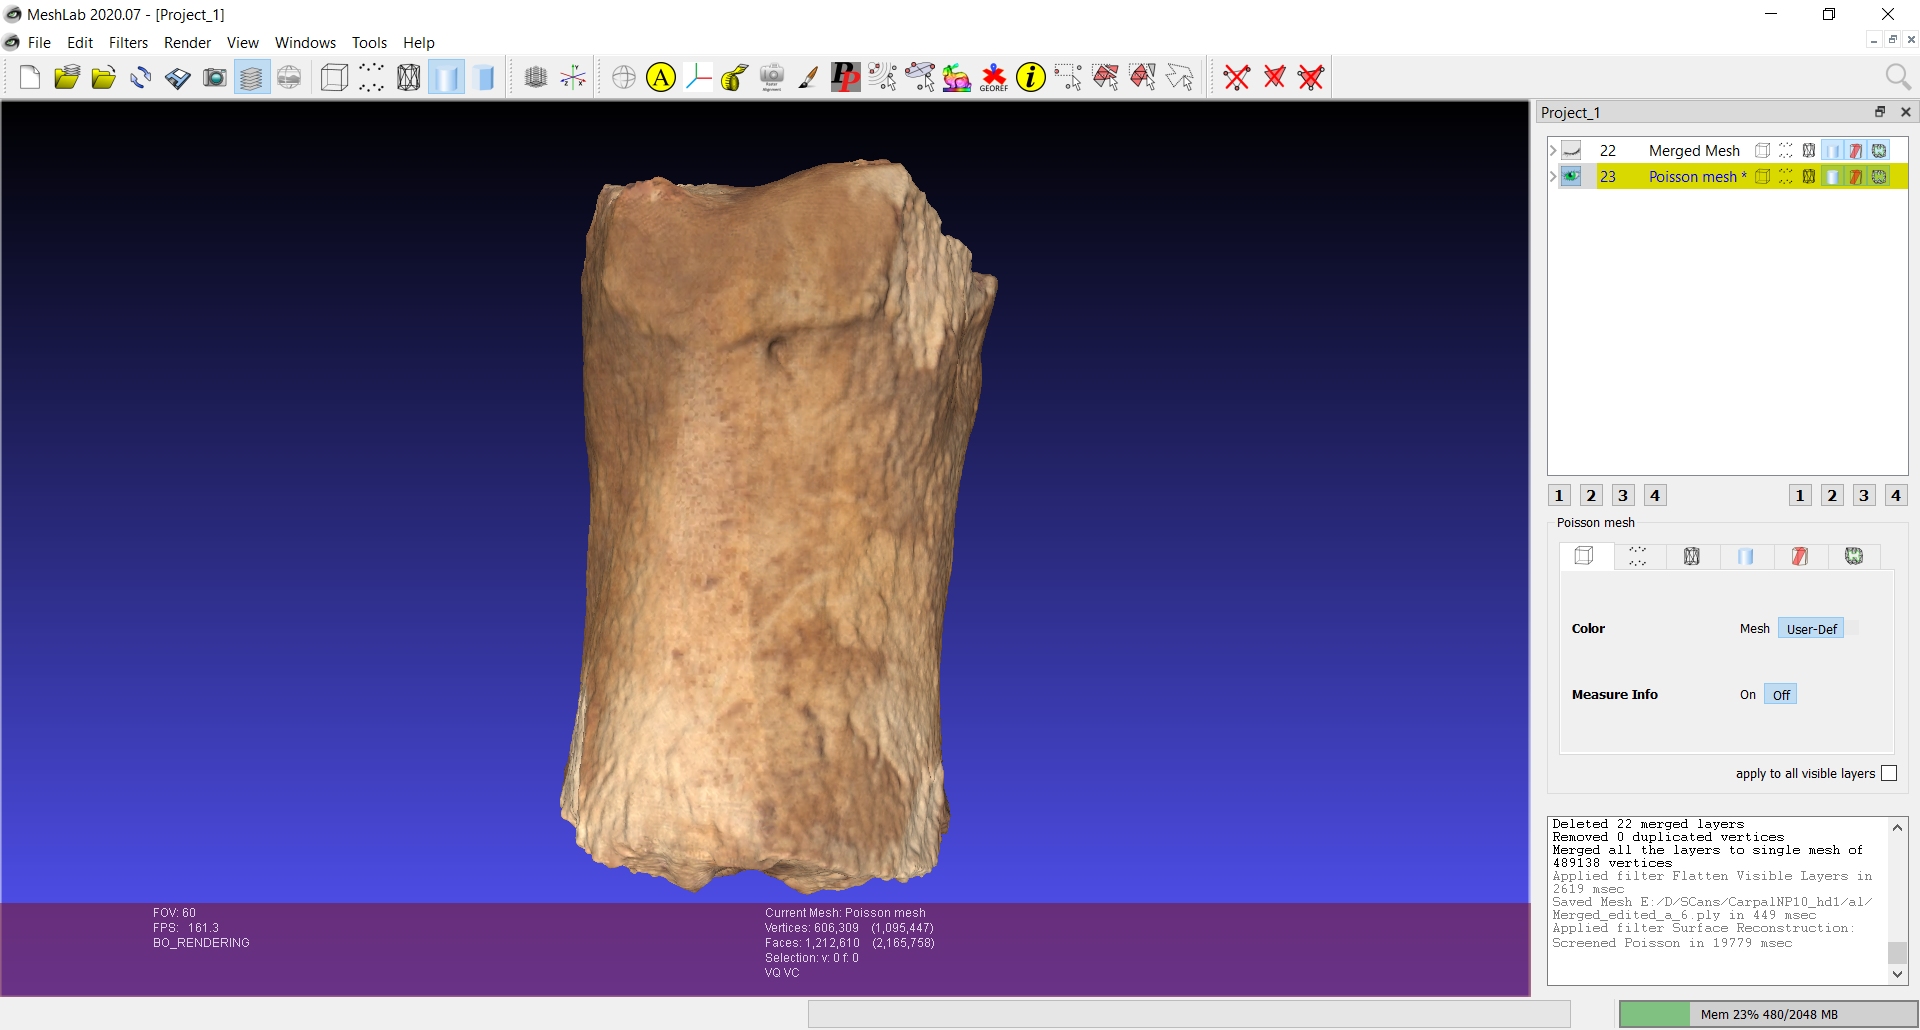Expand the Merged Mesh layer row
This screenshot has width=1920, height=1030.
pos(1553,150)
